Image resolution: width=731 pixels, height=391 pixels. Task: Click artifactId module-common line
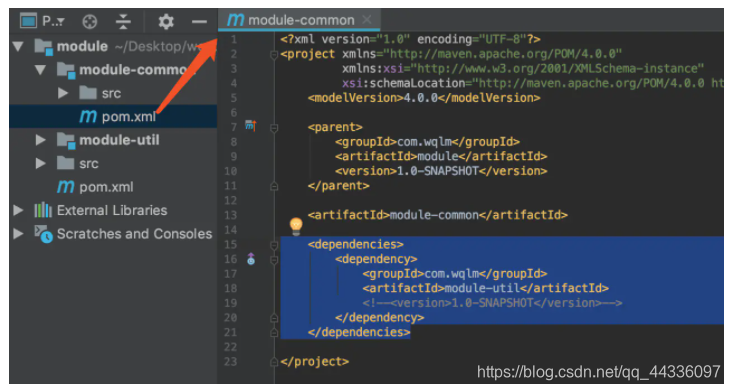[437, 215]
